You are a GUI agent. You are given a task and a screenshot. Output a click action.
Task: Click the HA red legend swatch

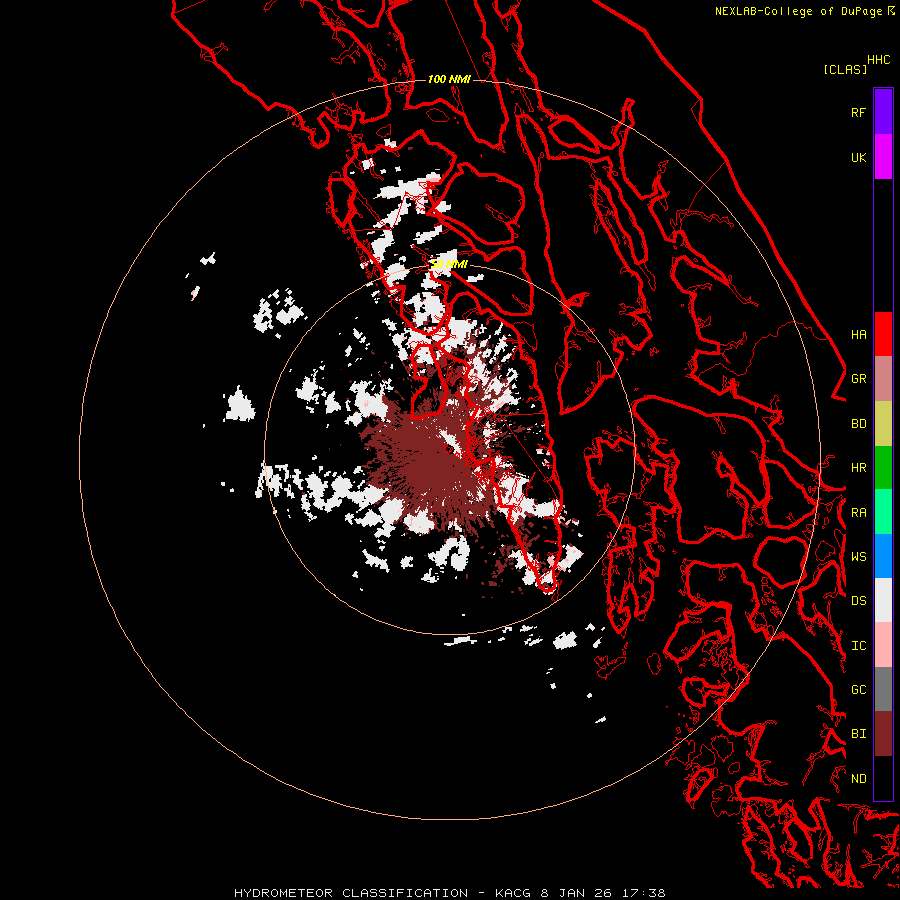coord(883,334)
